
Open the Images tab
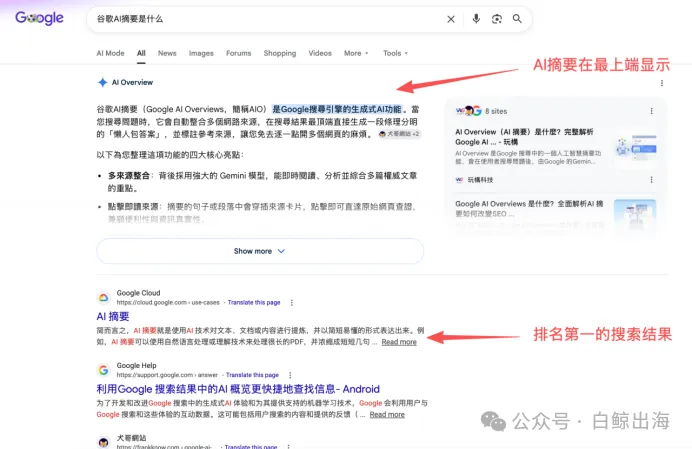201,53
